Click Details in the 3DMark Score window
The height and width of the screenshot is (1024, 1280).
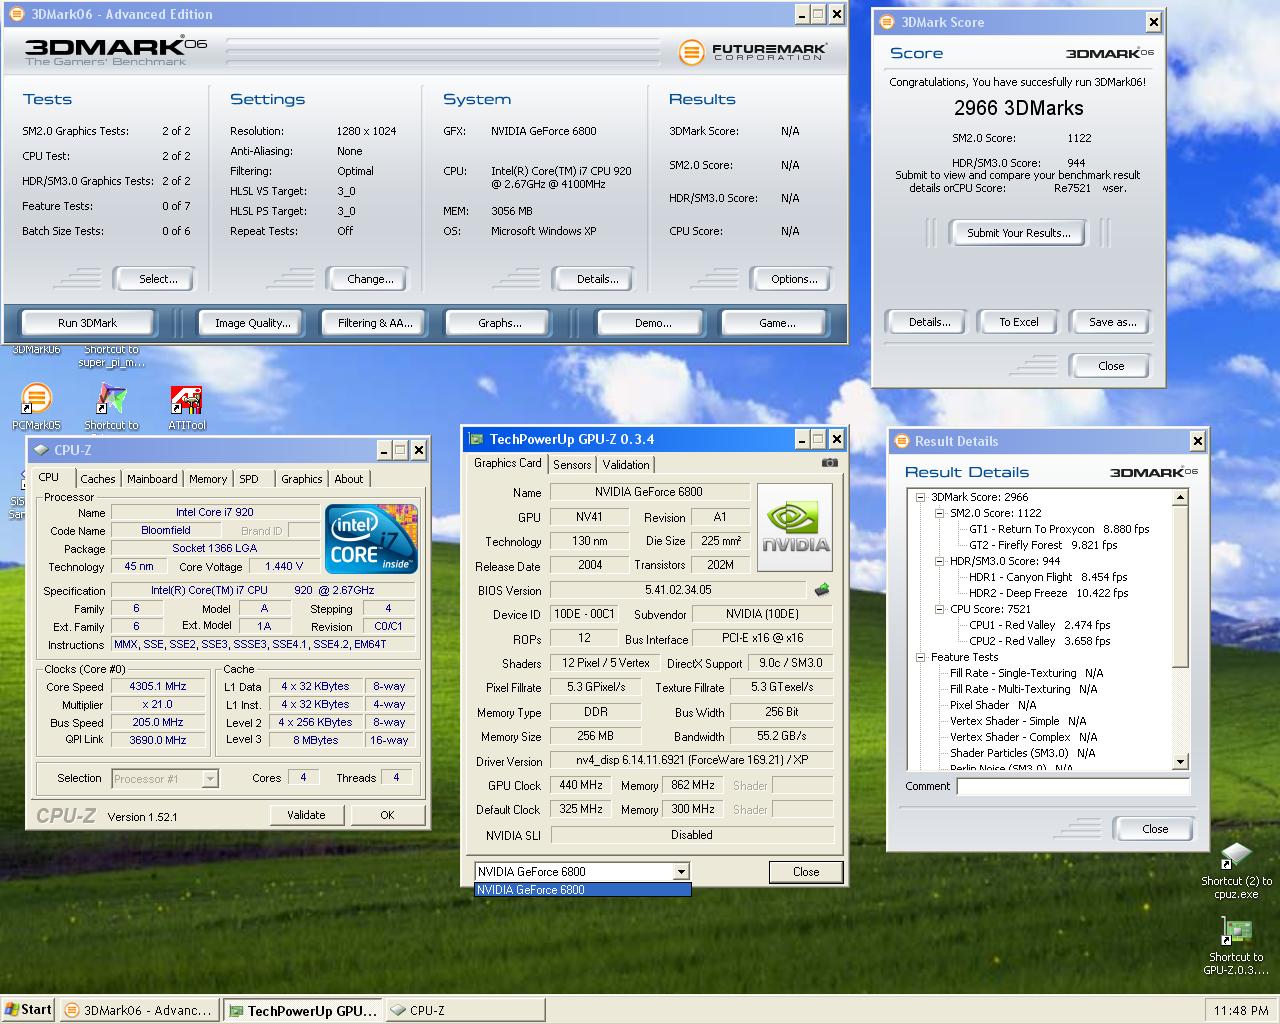click(929, 322)
